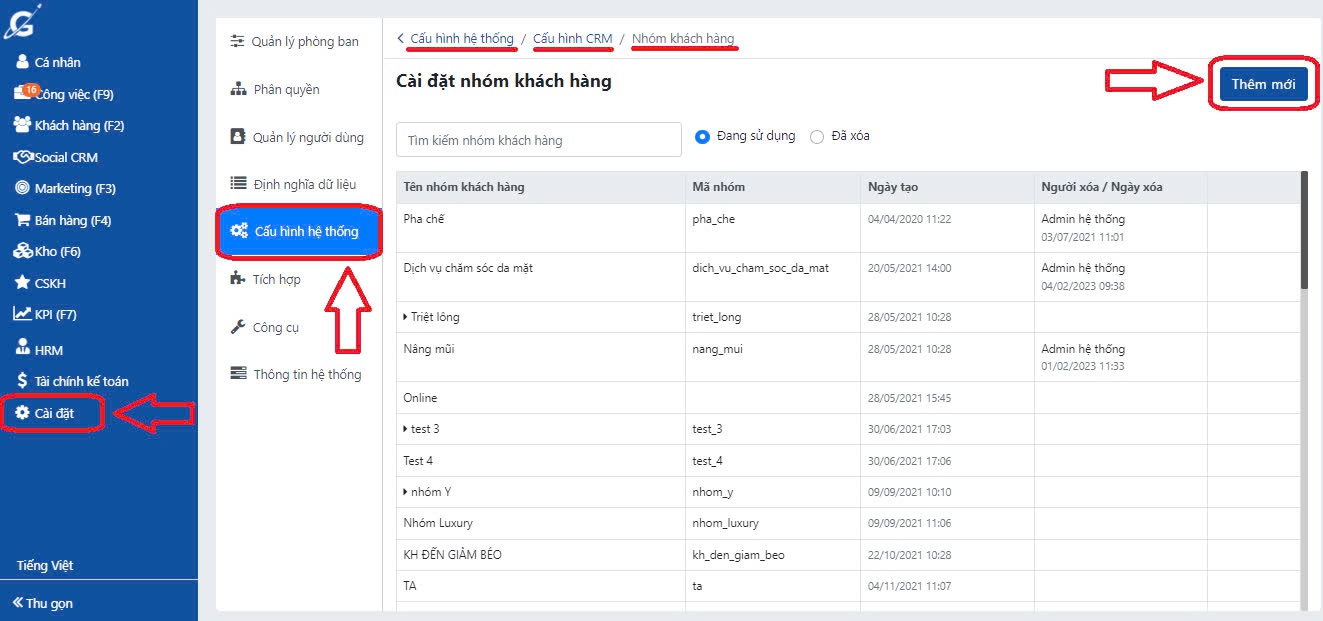Open Khách hàng (F2) menu
Image resolution: width=1323 pixels, height=621 pixels.
click(x=79, y=125)
